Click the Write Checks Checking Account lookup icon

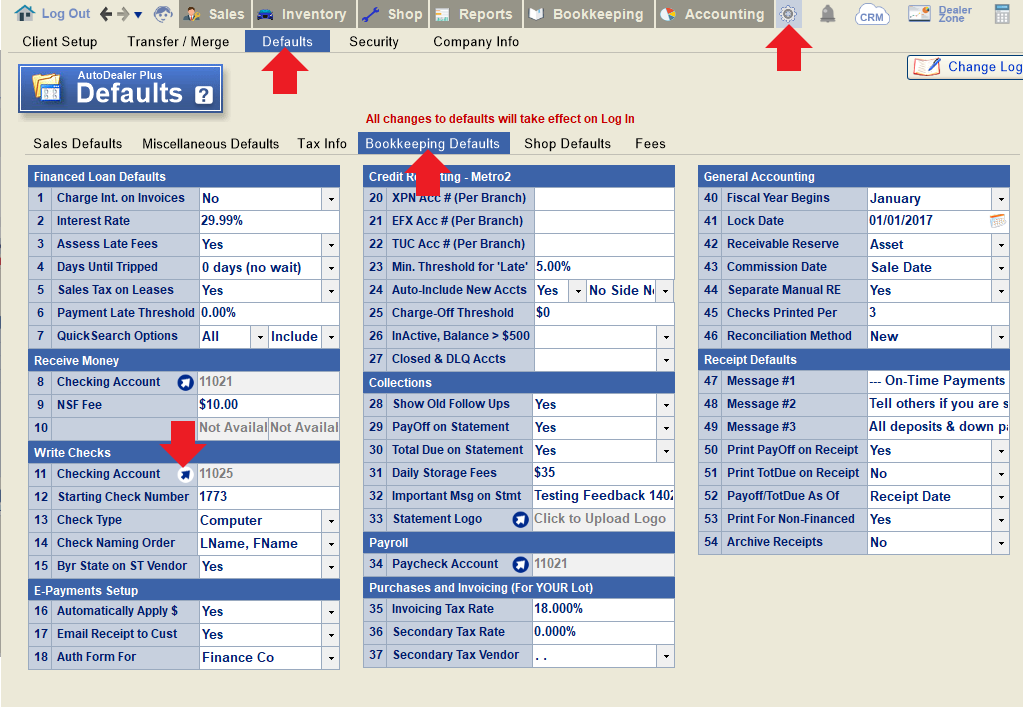(x=185, y=474)
